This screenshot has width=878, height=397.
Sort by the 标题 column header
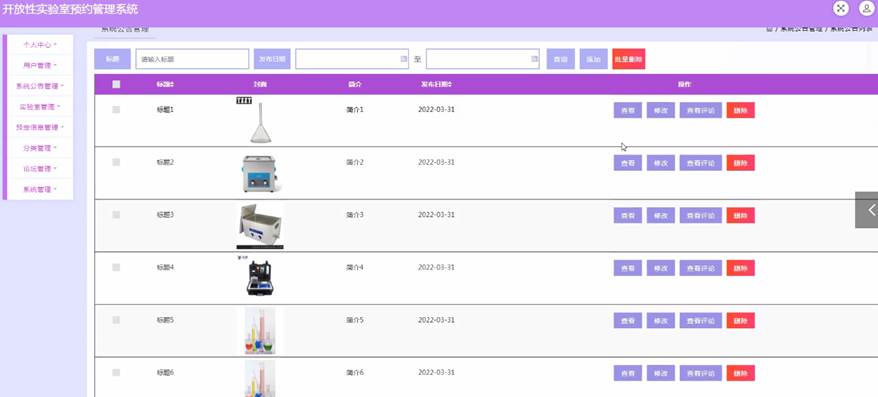[165, 85]
